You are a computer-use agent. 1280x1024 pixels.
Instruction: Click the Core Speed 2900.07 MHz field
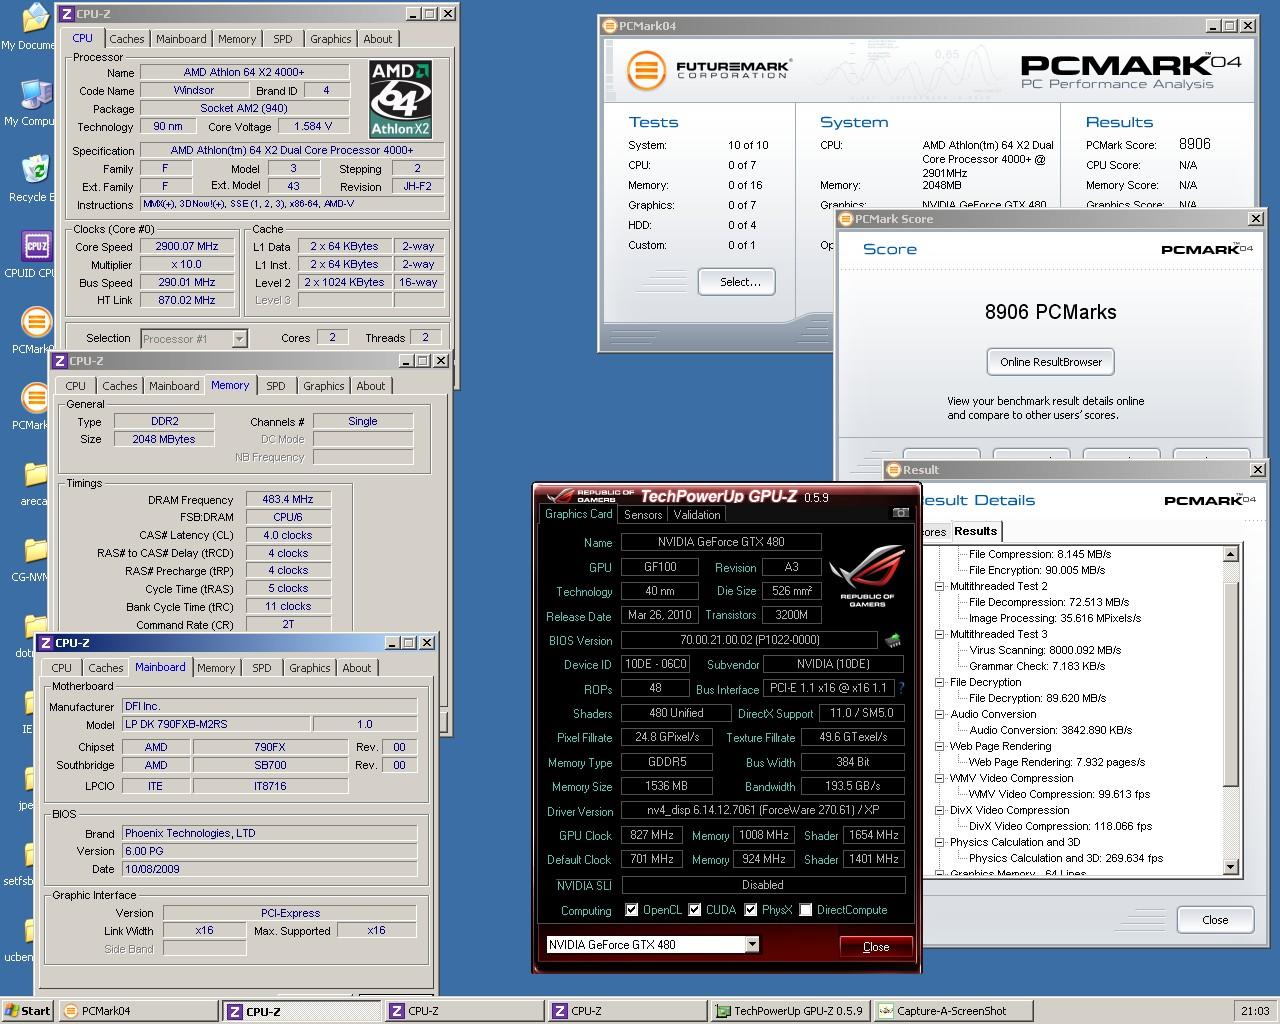pos(187,246)
